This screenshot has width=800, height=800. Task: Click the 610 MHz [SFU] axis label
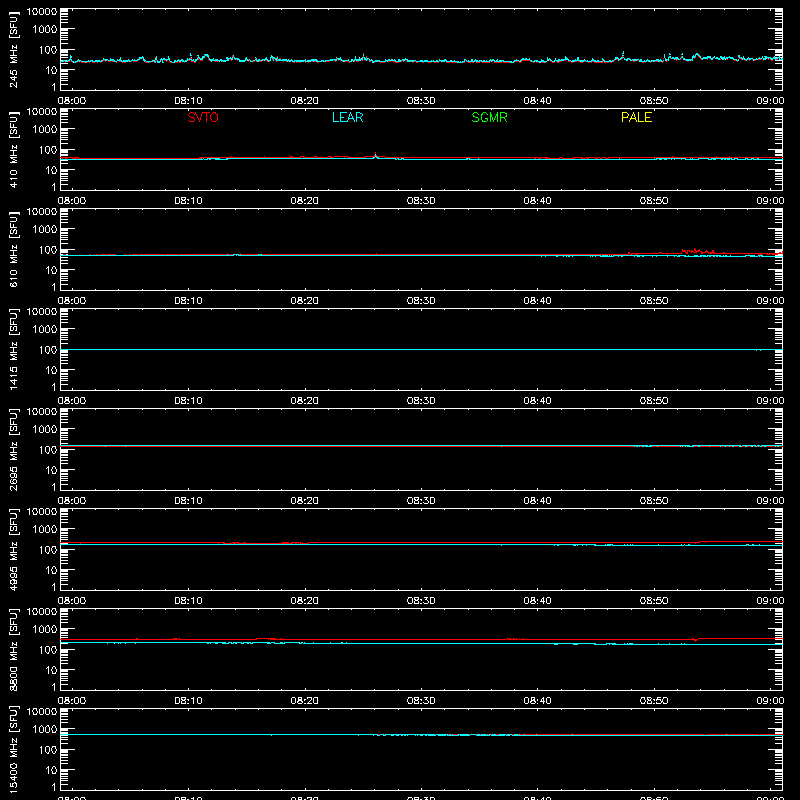pos(13,249)
